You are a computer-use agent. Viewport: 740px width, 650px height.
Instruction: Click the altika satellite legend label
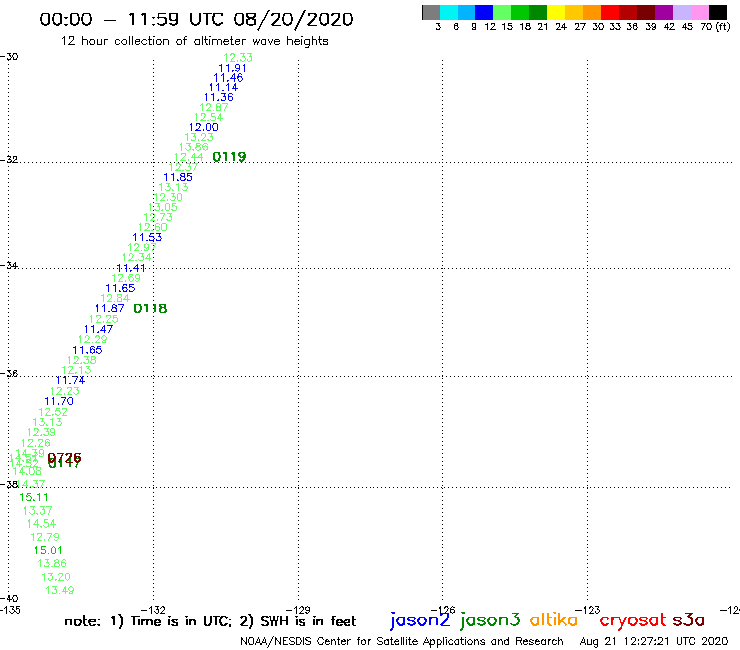[554, 620]
